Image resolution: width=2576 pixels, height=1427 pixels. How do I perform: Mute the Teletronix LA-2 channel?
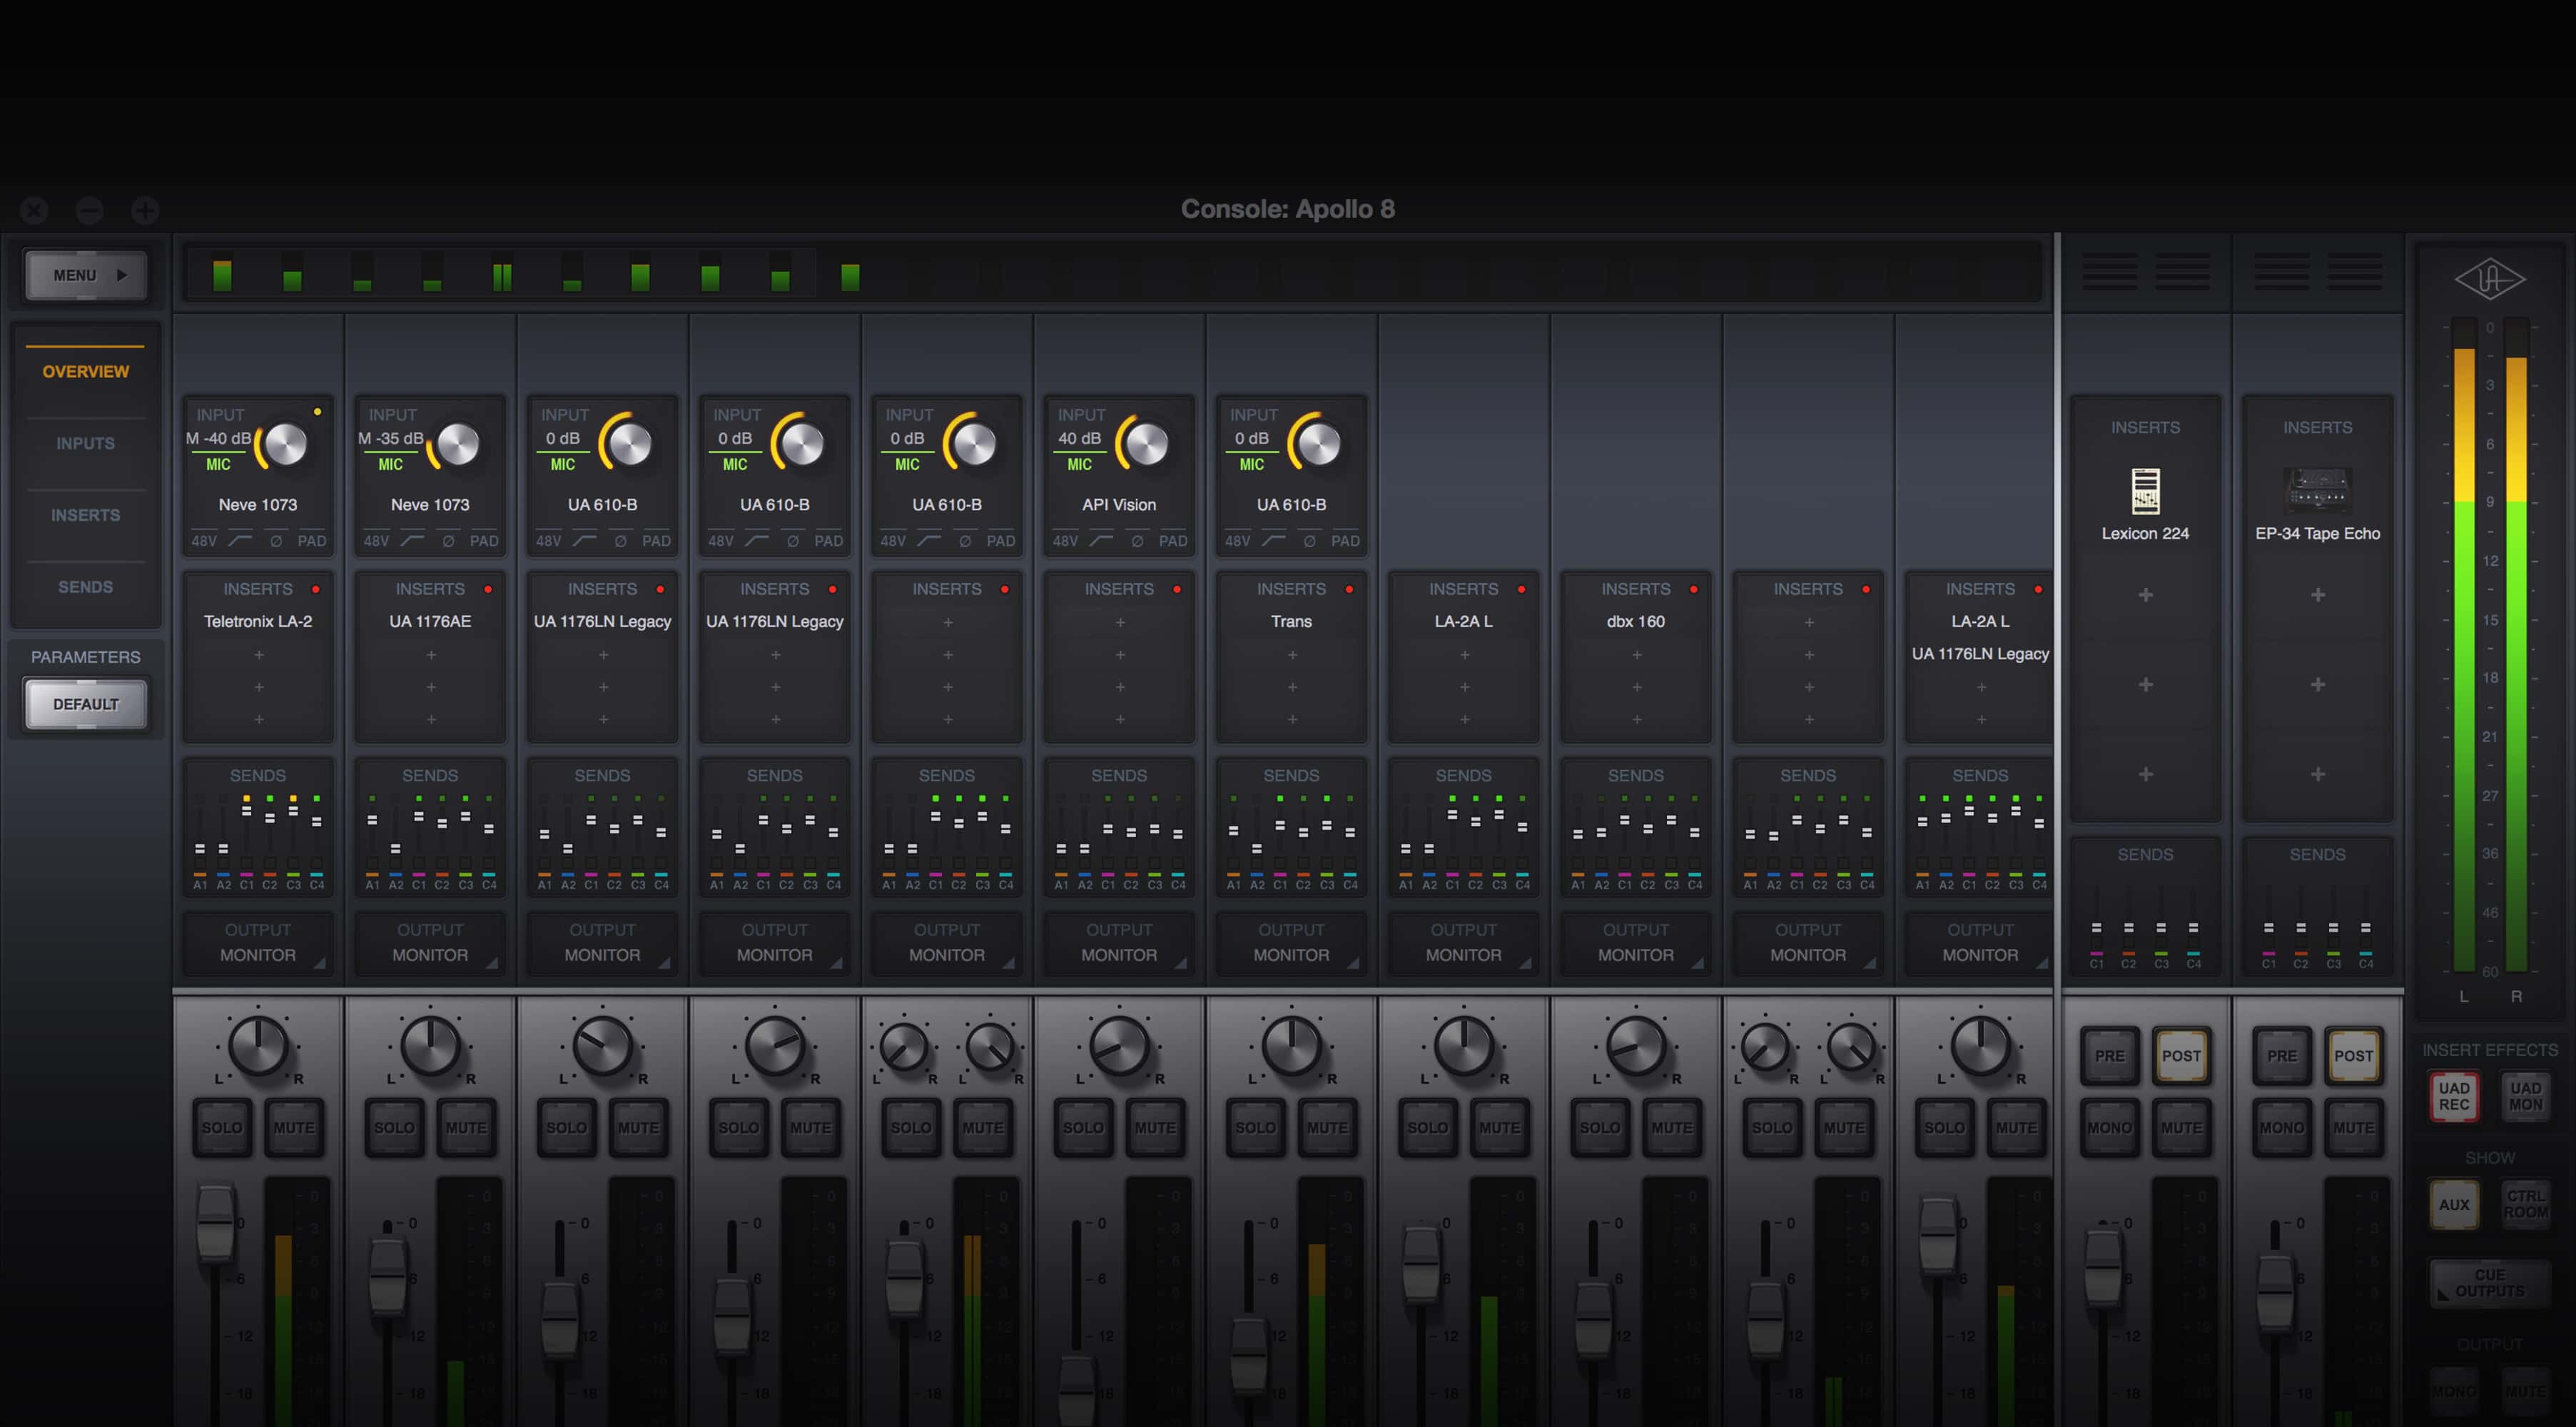point(294,1127)
